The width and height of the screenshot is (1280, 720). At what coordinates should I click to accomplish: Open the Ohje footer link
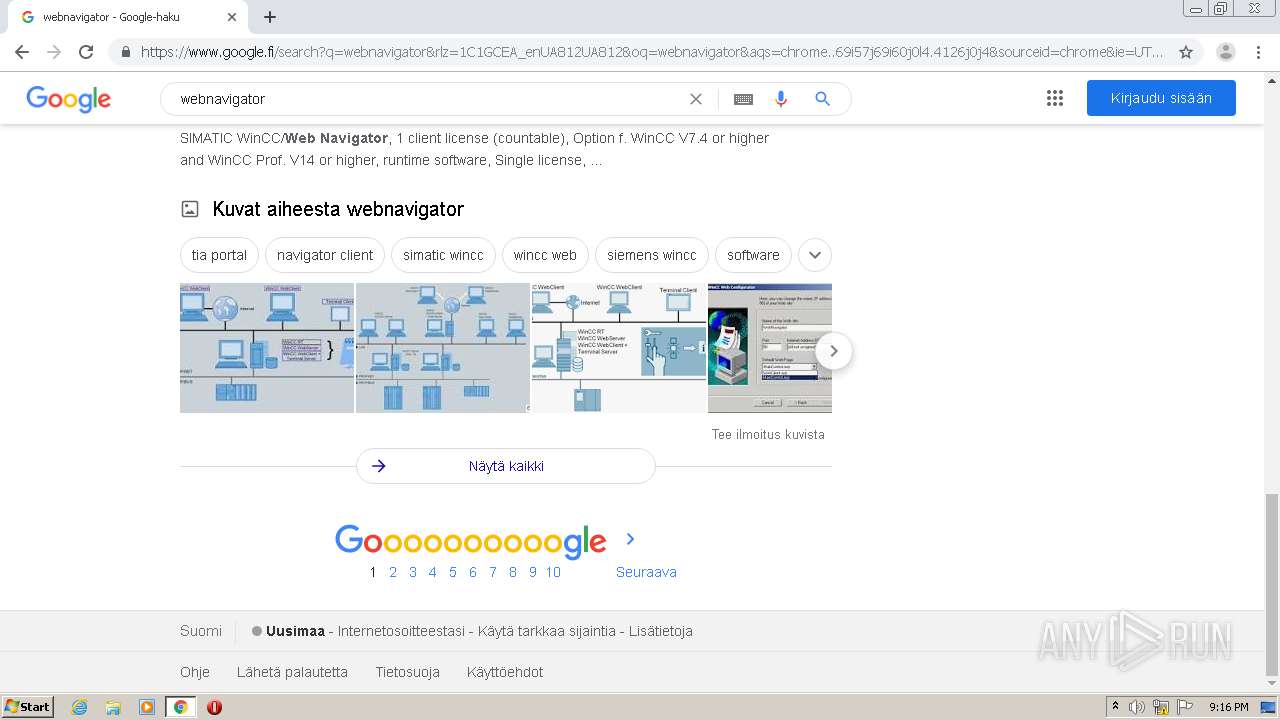coord(195,672)
